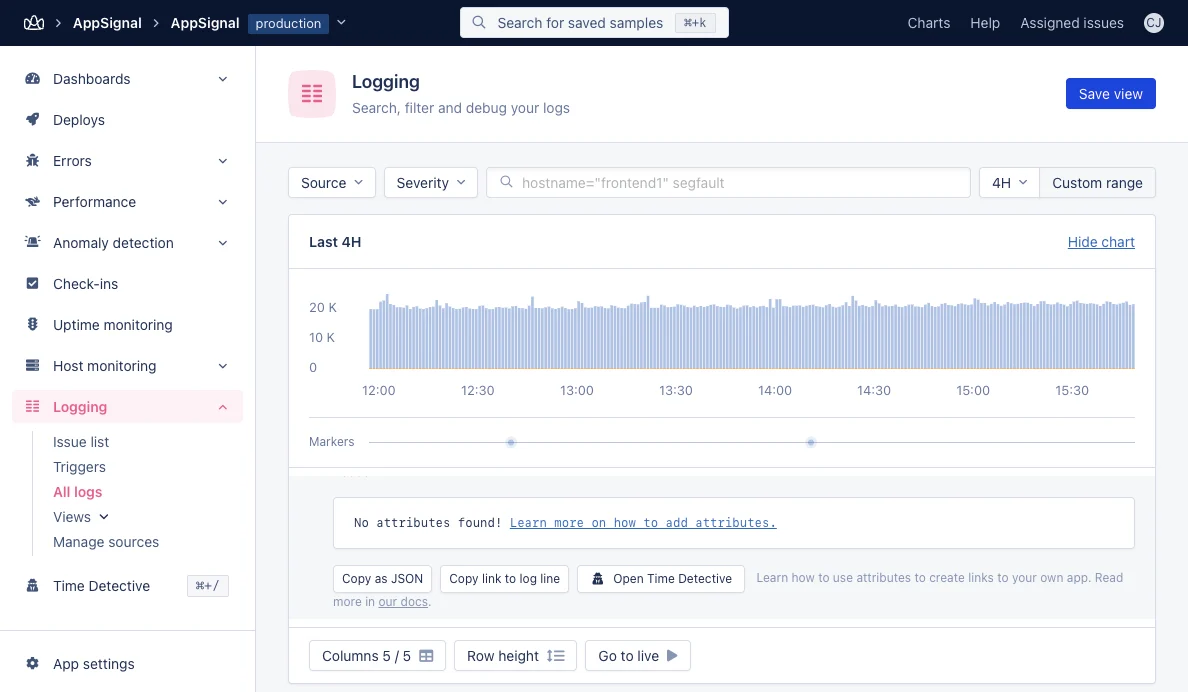Open the Severity filter dropdown
Image resolution: width=1188 pixels, height=692 pixels.
click(430, 183)
